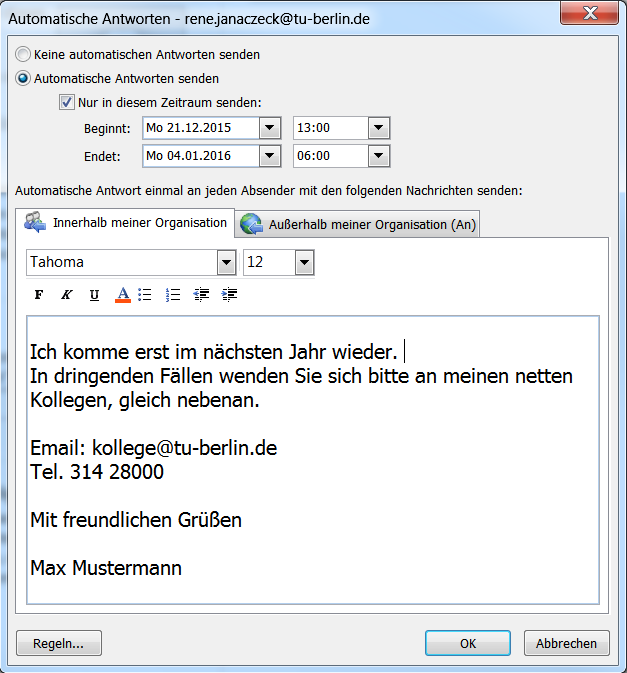Click the font color icon
This screenshot has width=627, height=673.
point(123,295)
